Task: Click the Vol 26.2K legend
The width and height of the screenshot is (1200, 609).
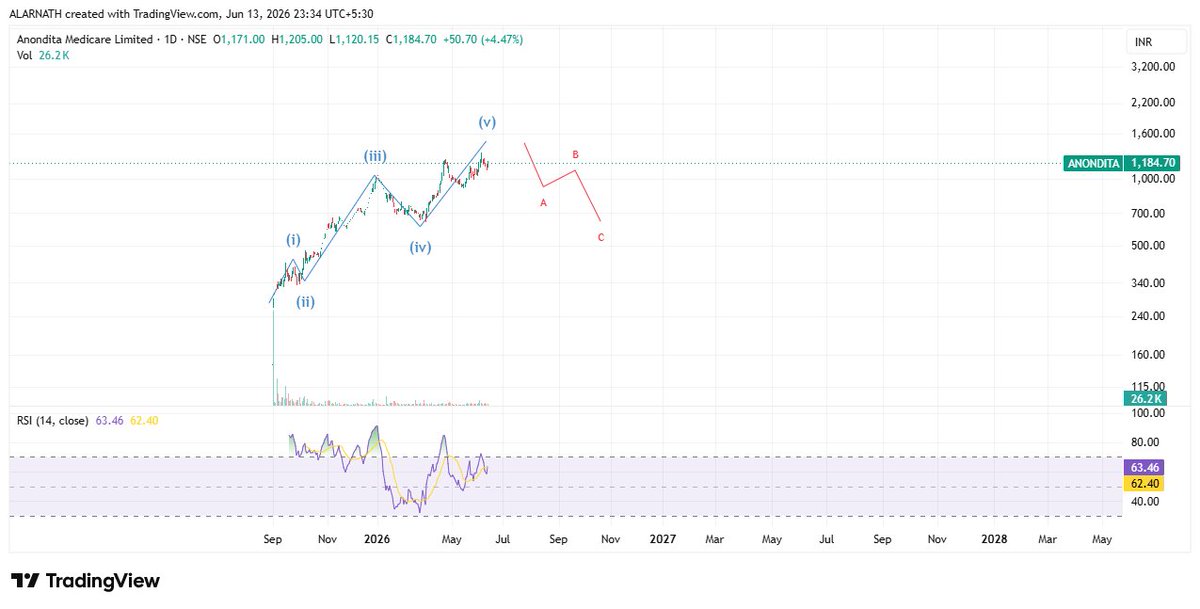Action: pos(42,56)
